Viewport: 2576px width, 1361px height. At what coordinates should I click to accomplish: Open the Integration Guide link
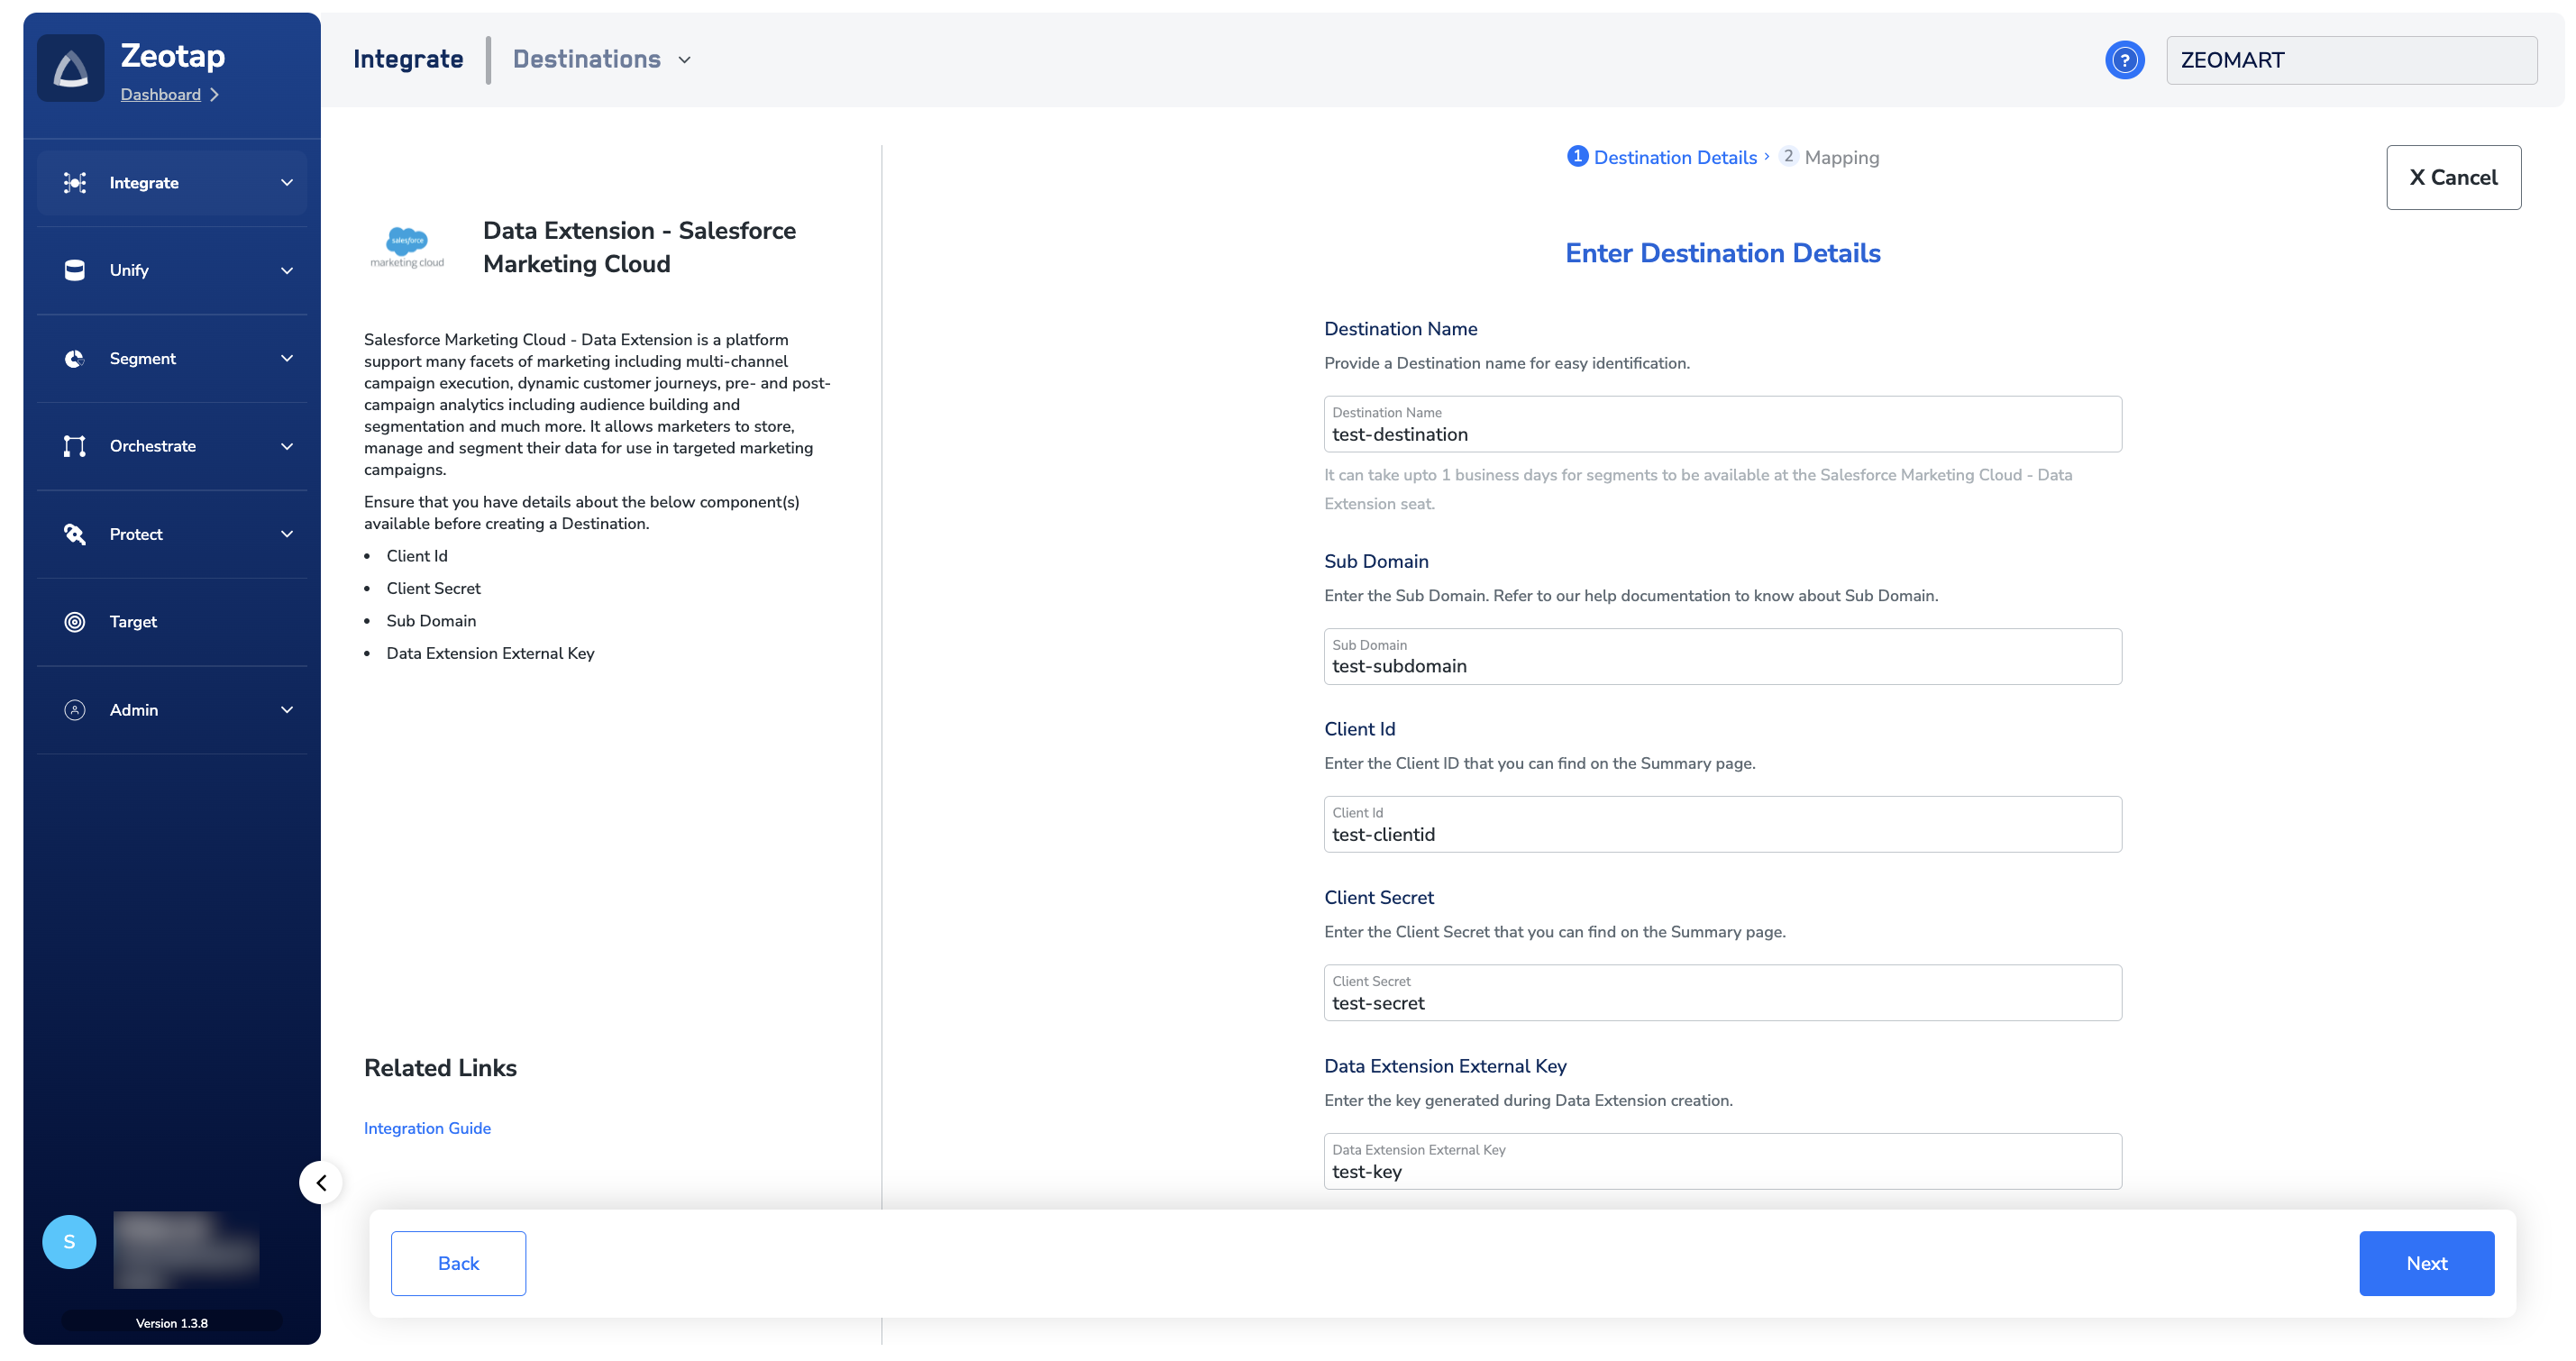427,1128
